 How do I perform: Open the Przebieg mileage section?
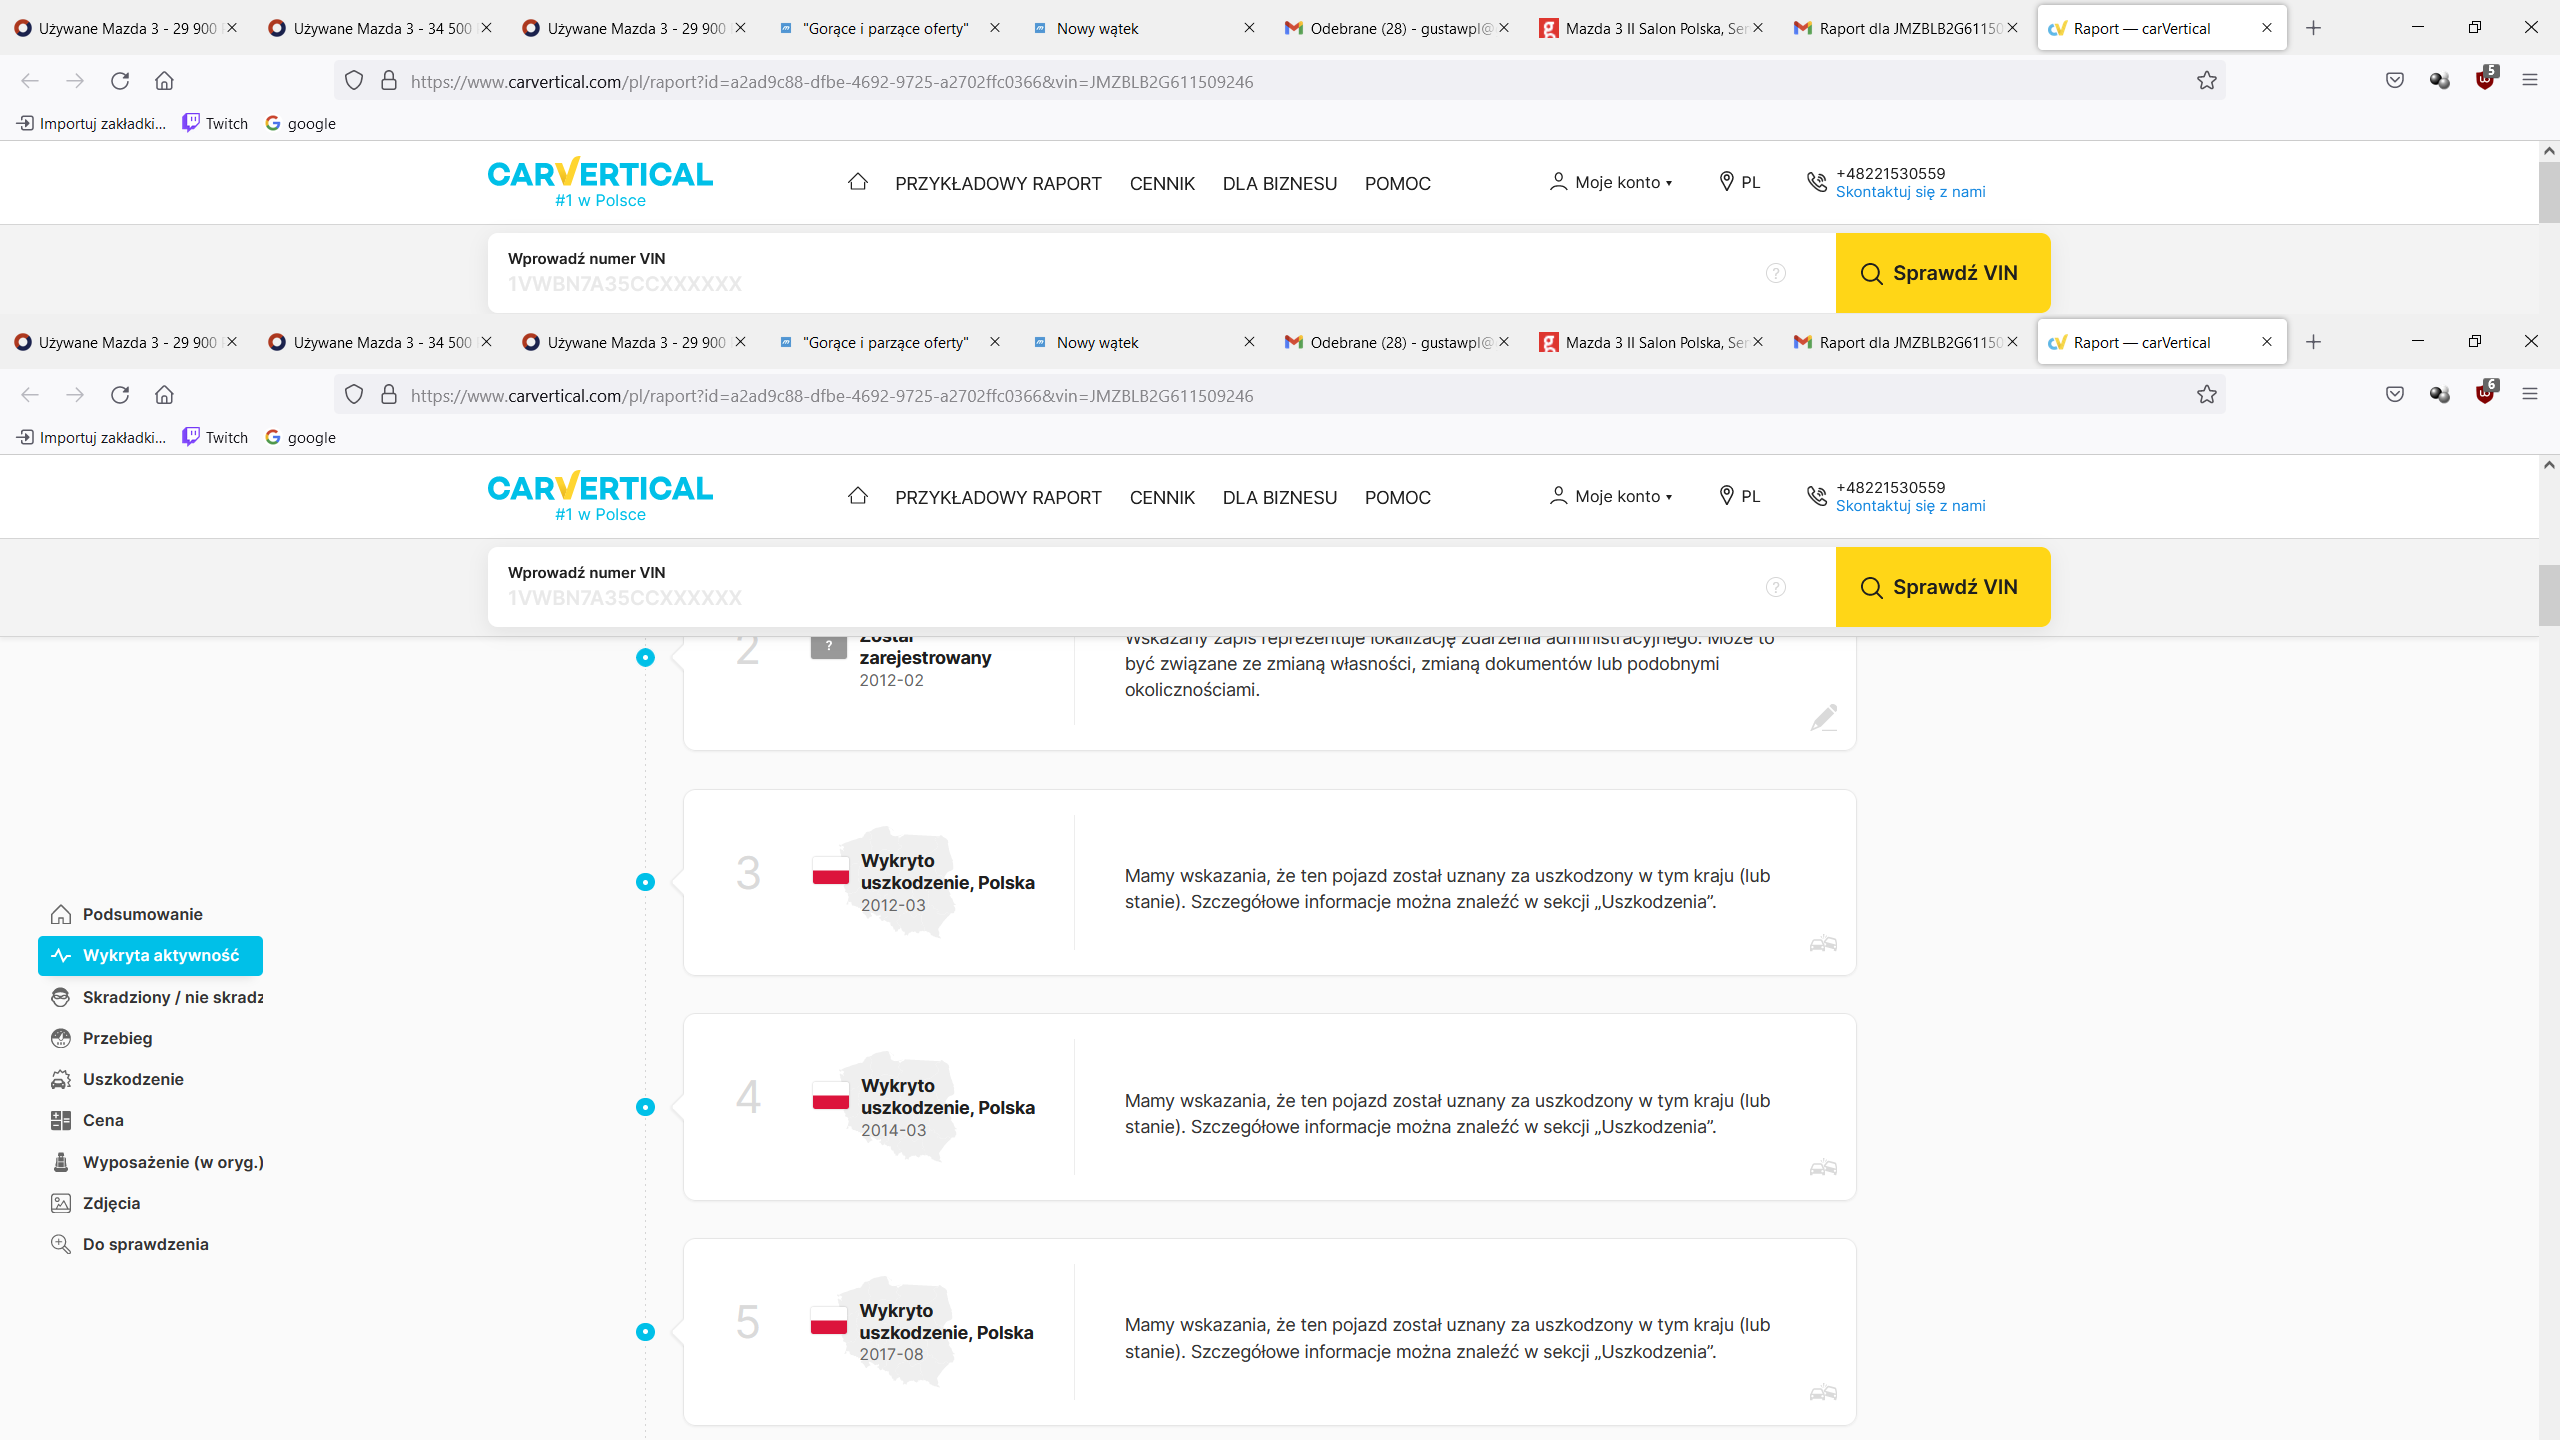[x=117, y=1038]
